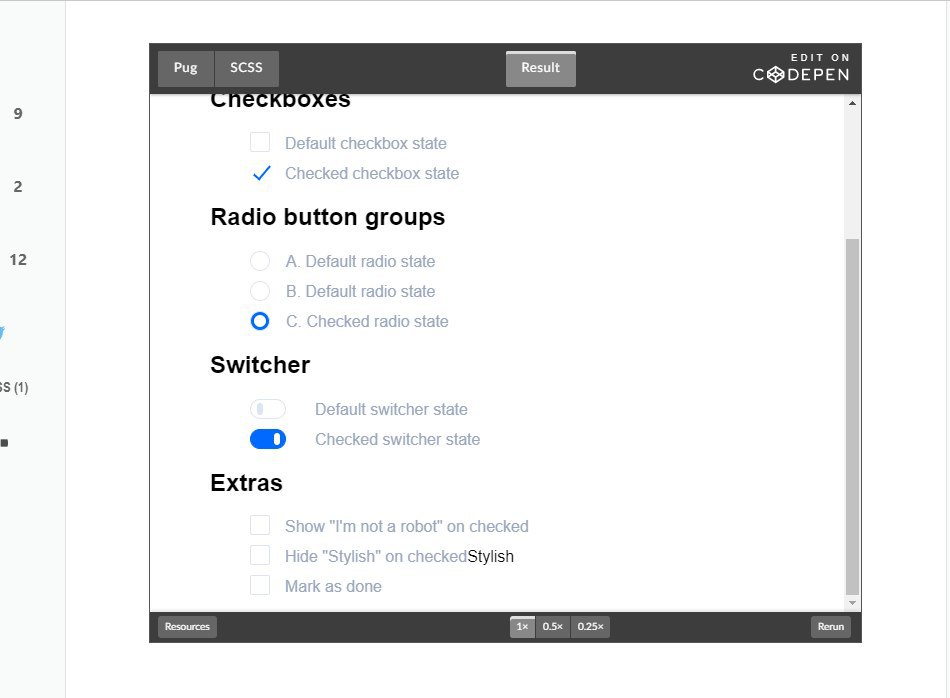Uncheck the Checked checkbox state box
This screenshot has width=950, height=698.
[x=261, y=173]
